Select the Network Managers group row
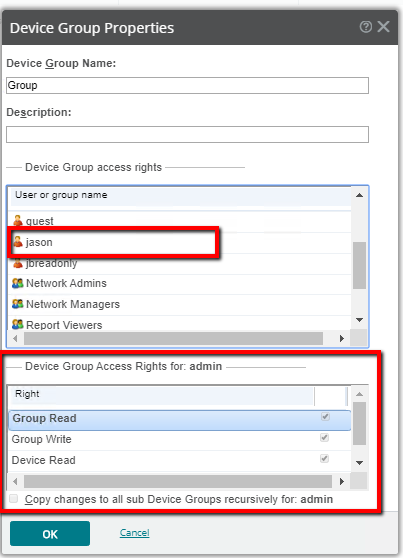Image resolution: width=403 pixels, height=558 pixels. coord(180,305)
